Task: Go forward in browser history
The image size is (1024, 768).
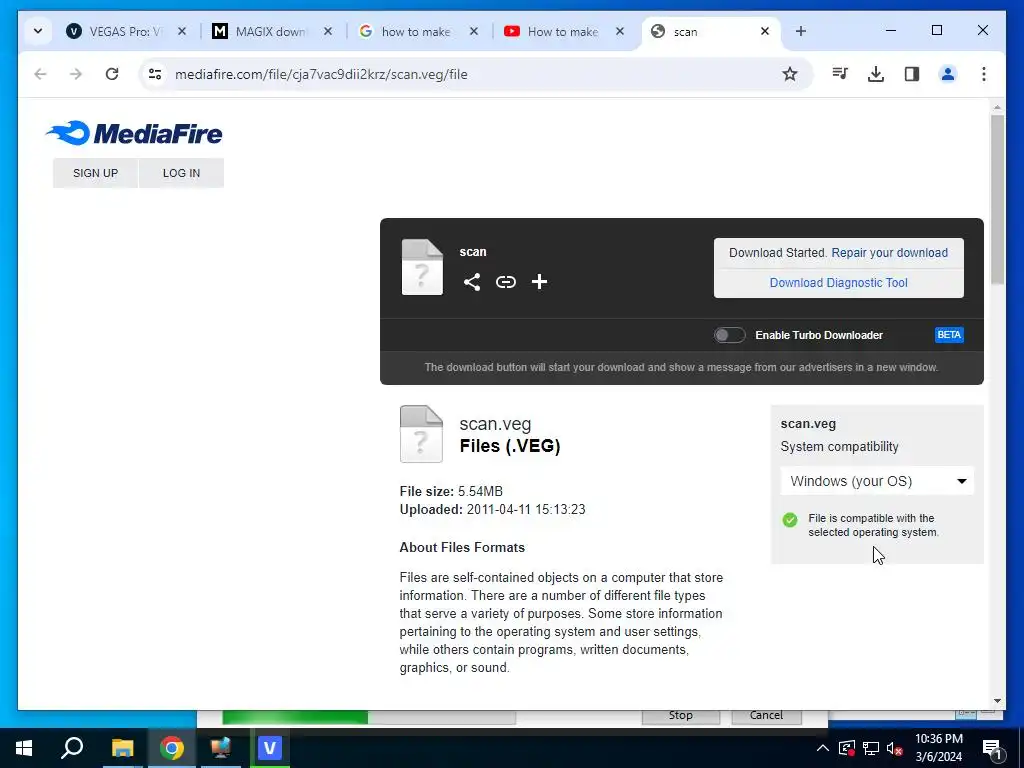Action: pos(76,74)
